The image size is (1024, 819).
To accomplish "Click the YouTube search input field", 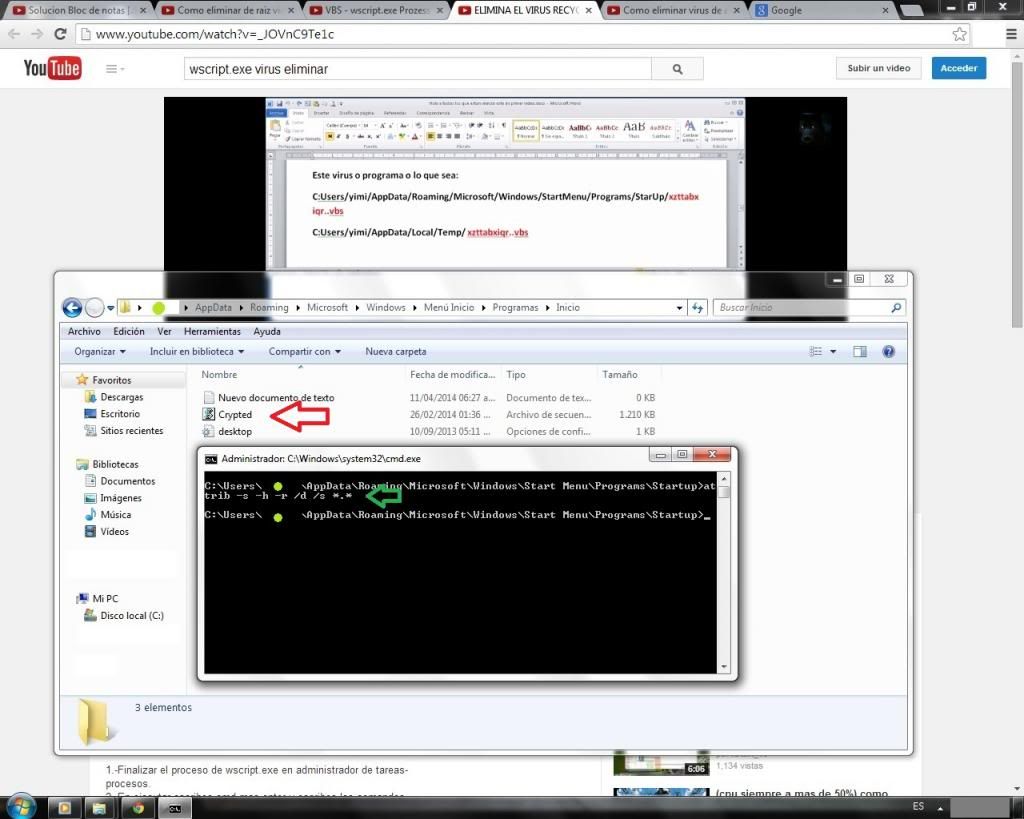I will tap(418, 69).
